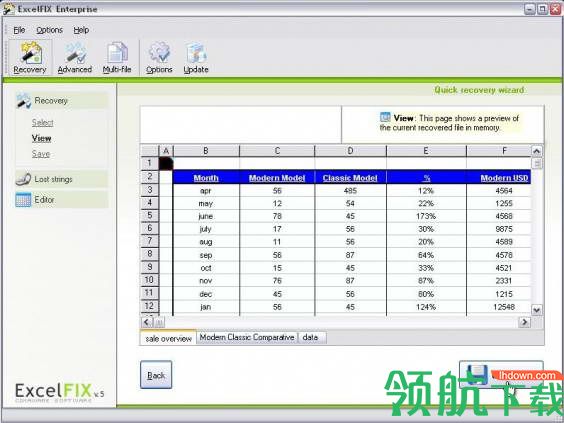Viewport: 564px width, 423px height.
Task: Click the cell containing '12548'
Action: pyautogui.click(x=499, y=307)
